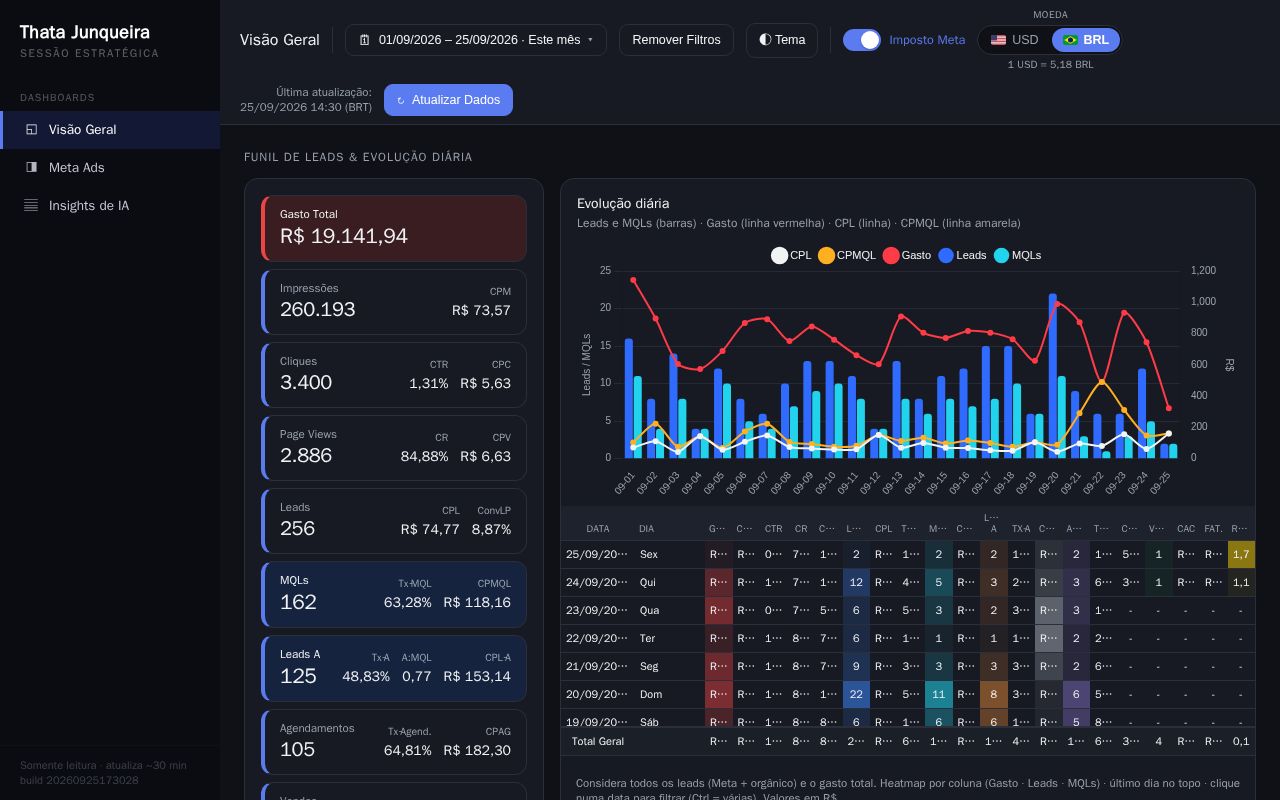Click the MQLs value 162
The image size is (1280, 800).
tap(298, 602)
